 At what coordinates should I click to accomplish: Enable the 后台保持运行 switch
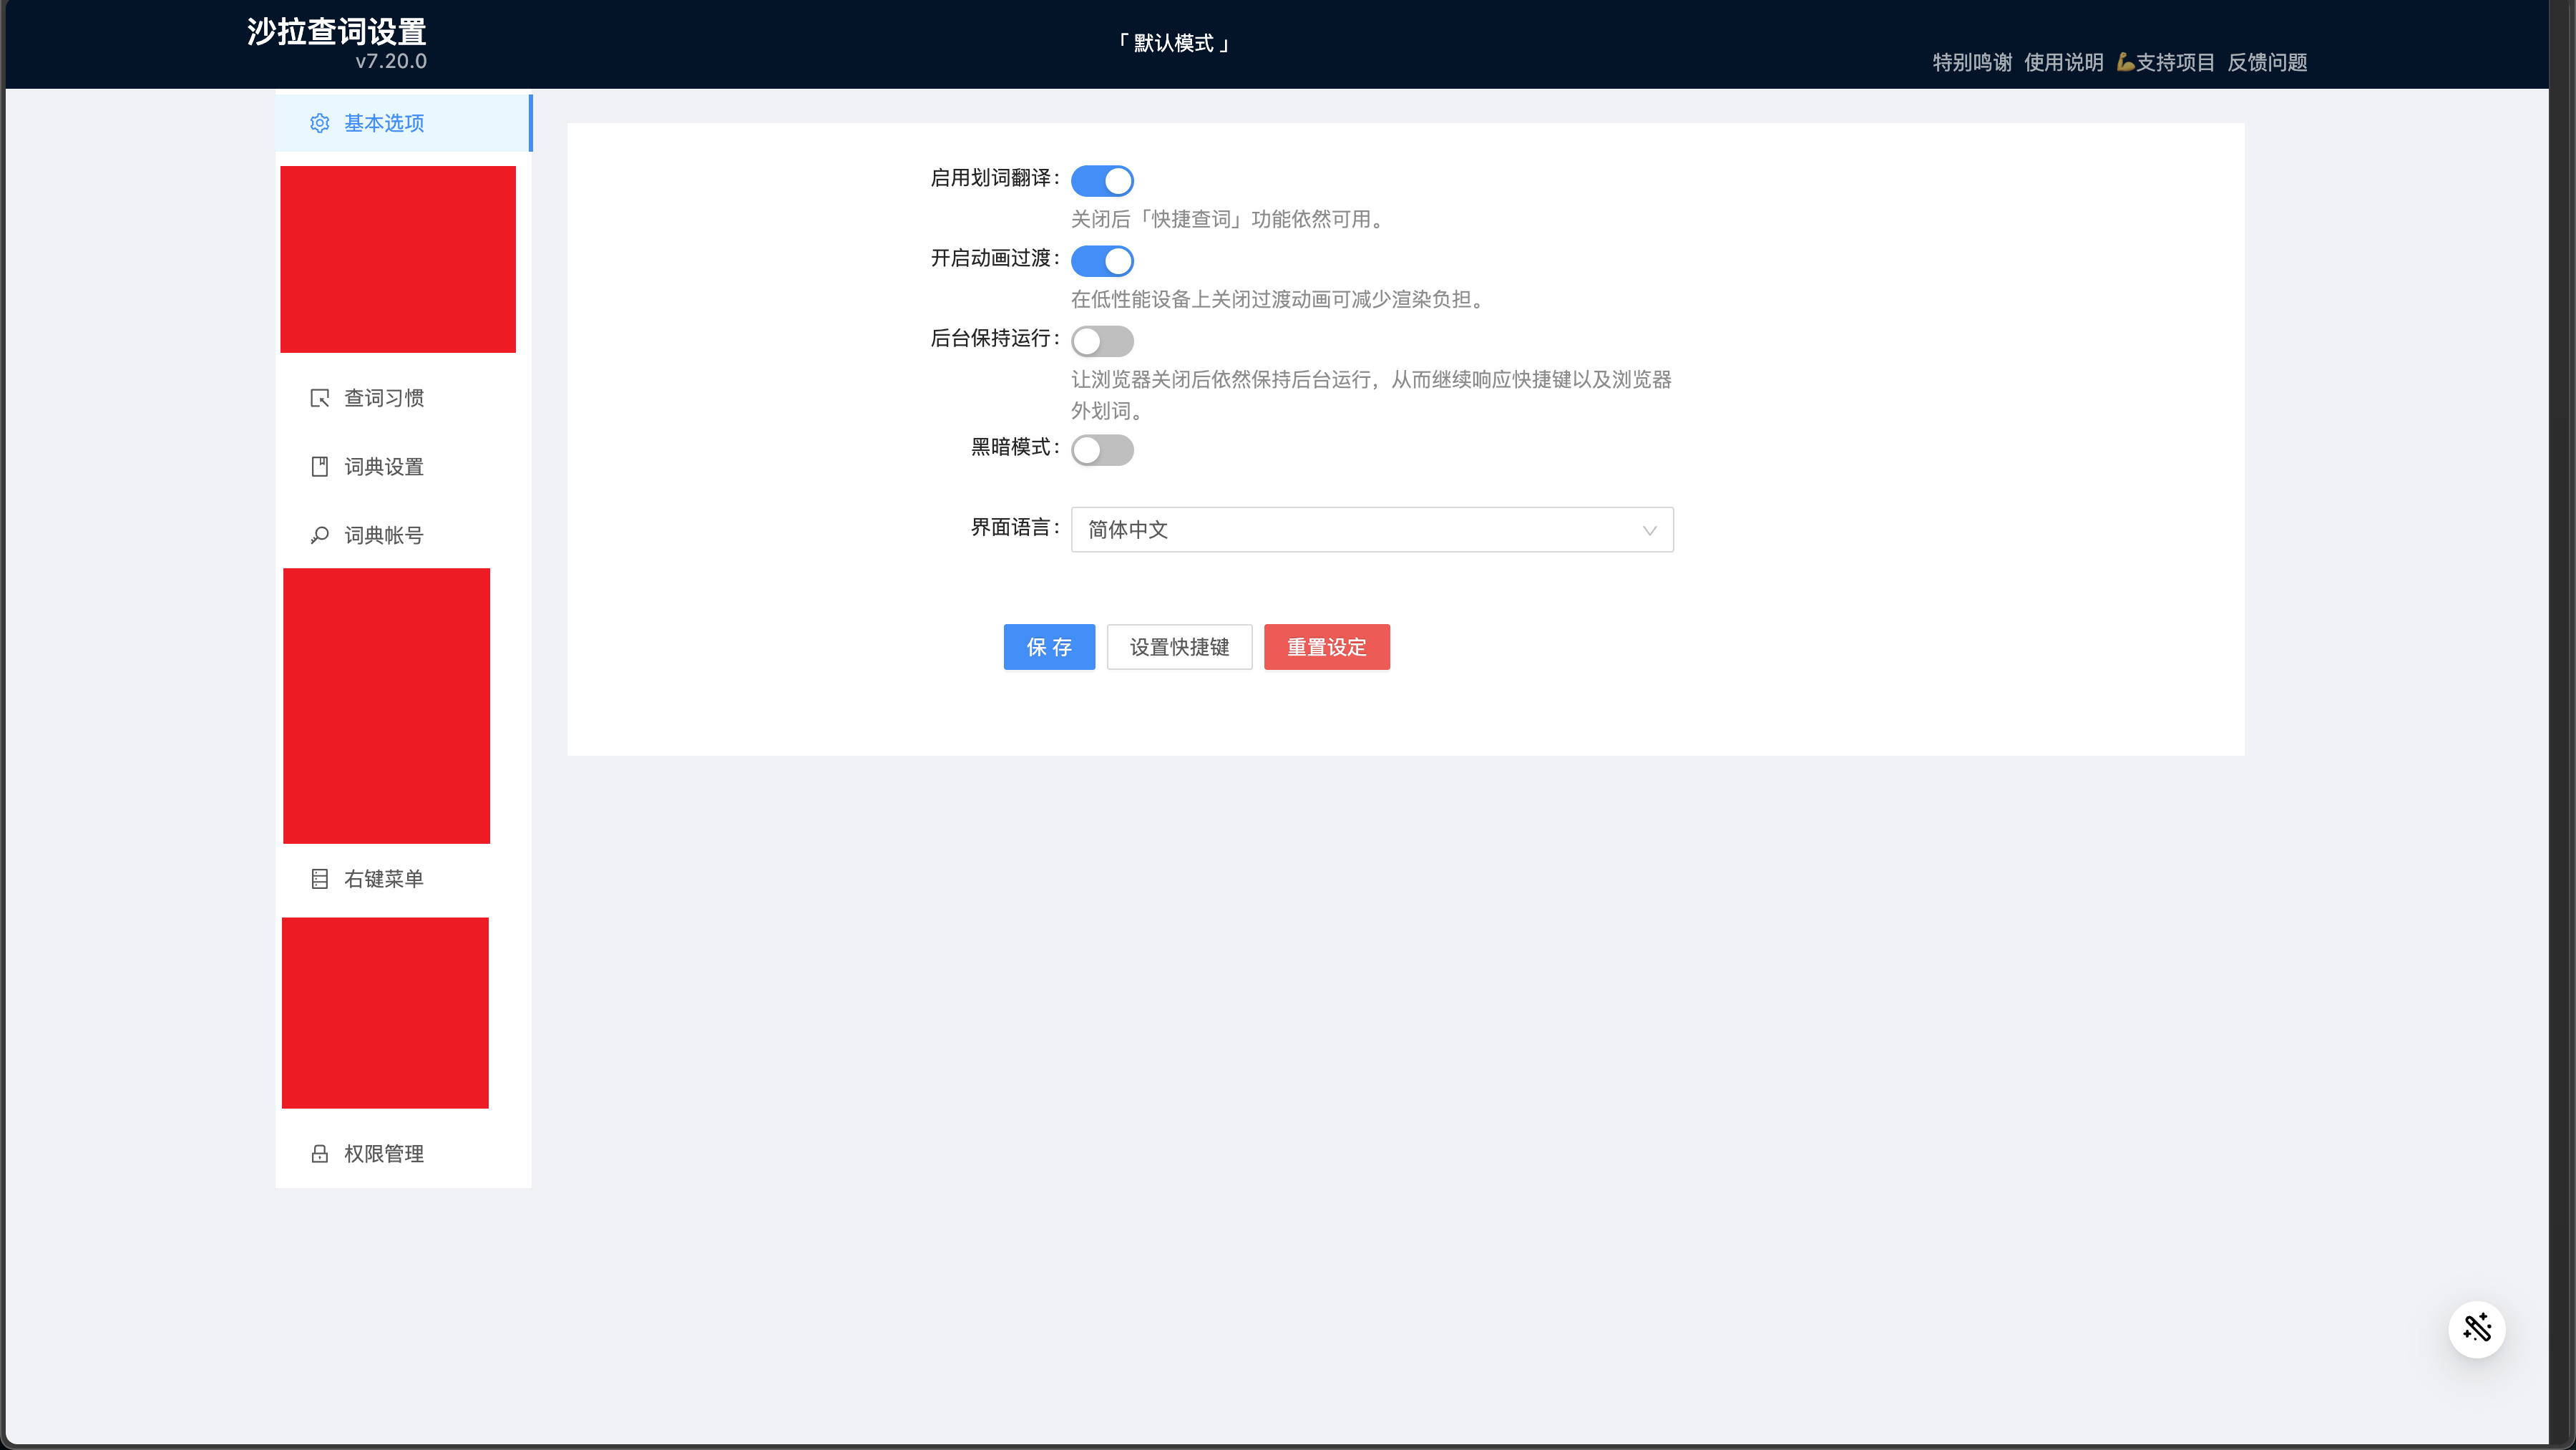pos(1102,341)
